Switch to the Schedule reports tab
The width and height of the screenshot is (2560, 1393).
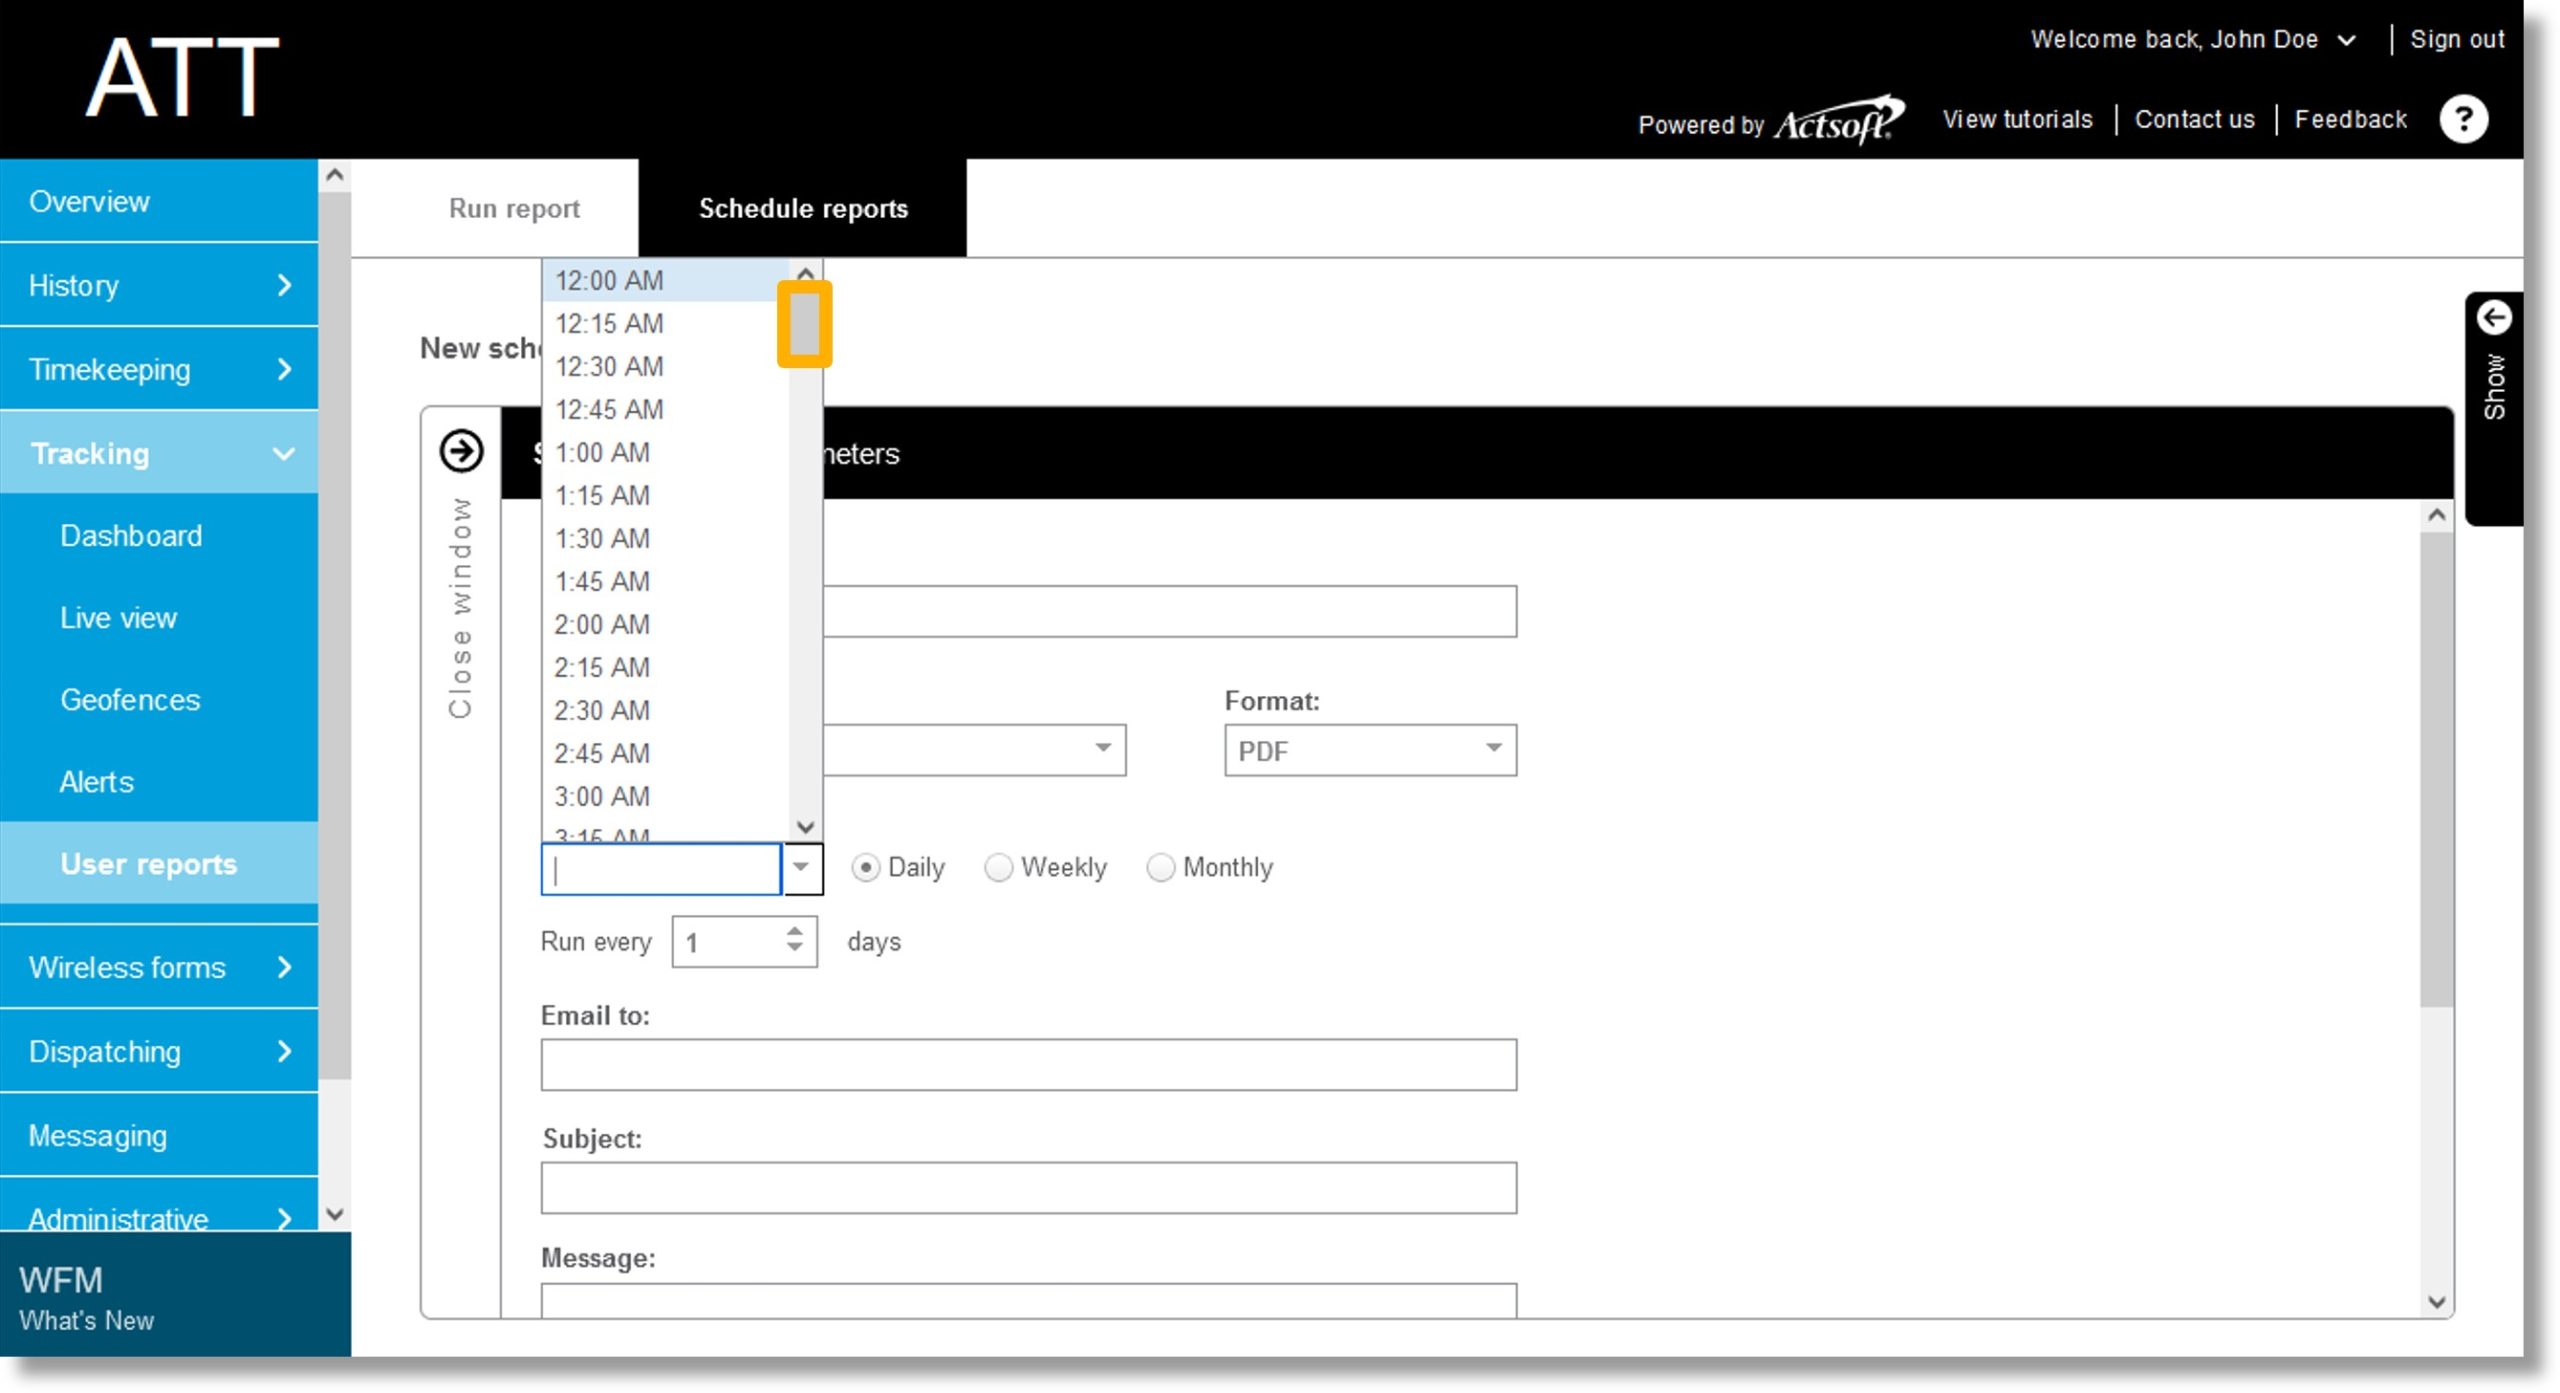click(801, 208)
